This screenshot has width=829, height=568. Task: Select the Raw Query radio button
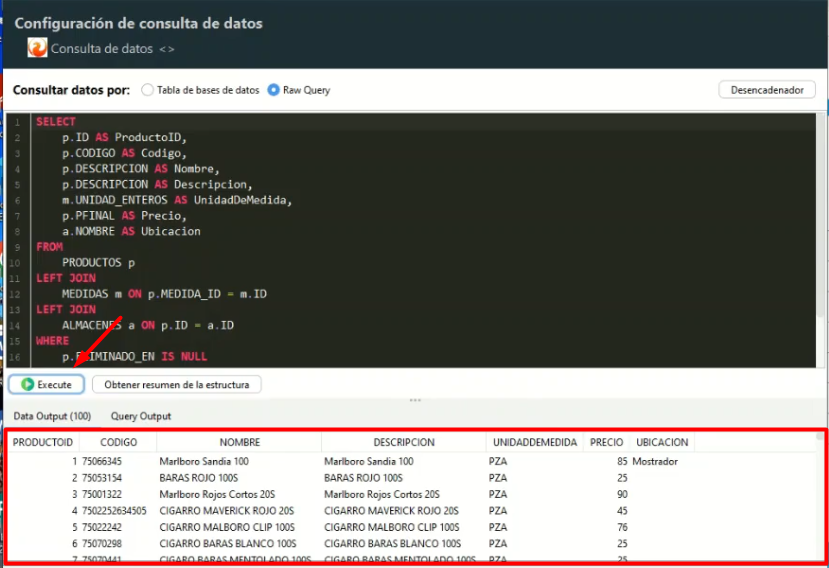(273, 90)
